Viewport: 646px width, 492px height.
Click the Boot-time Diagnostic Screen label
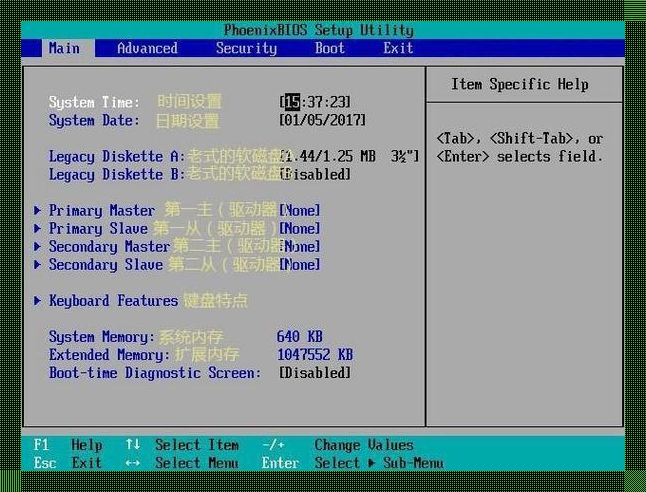pyautogui.click(x=155, y=373)
